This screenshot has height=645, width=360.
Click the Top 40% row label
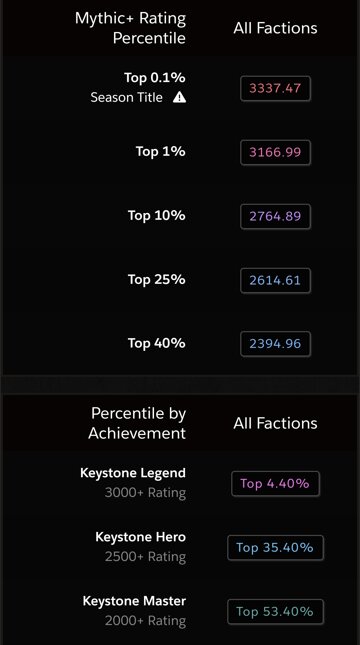[x=157, y=343]
